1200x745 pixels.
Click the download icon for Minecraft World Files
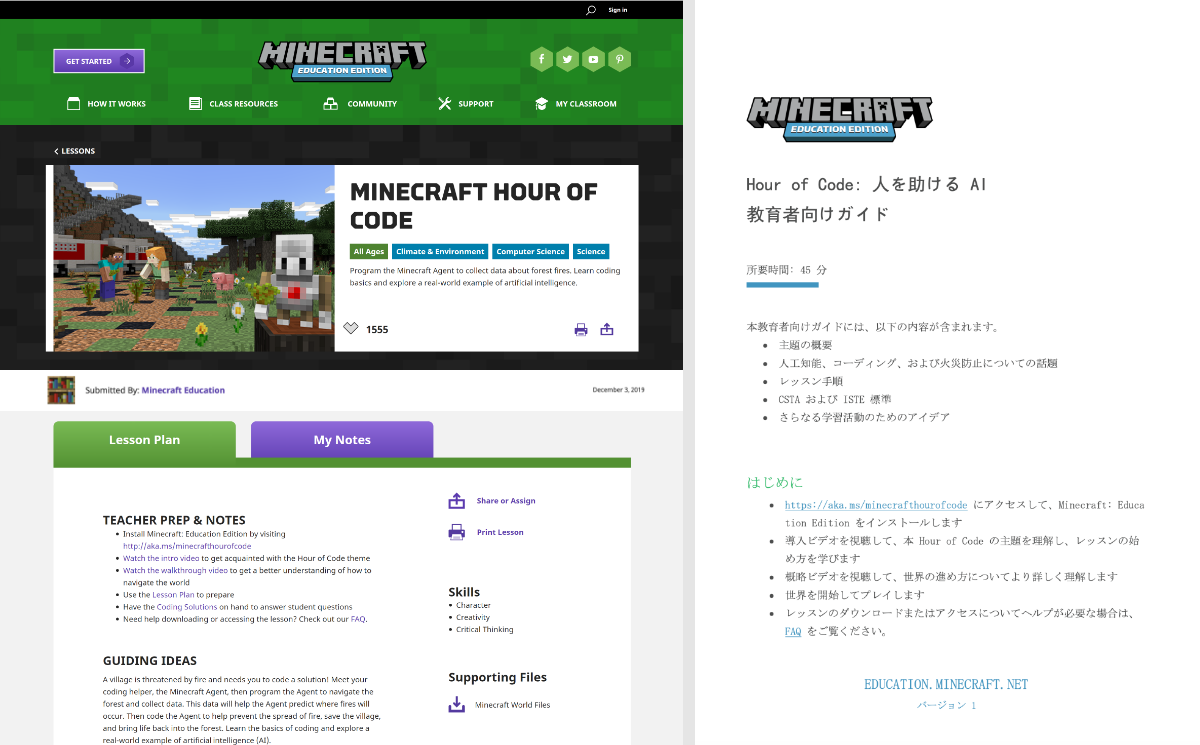456,704
